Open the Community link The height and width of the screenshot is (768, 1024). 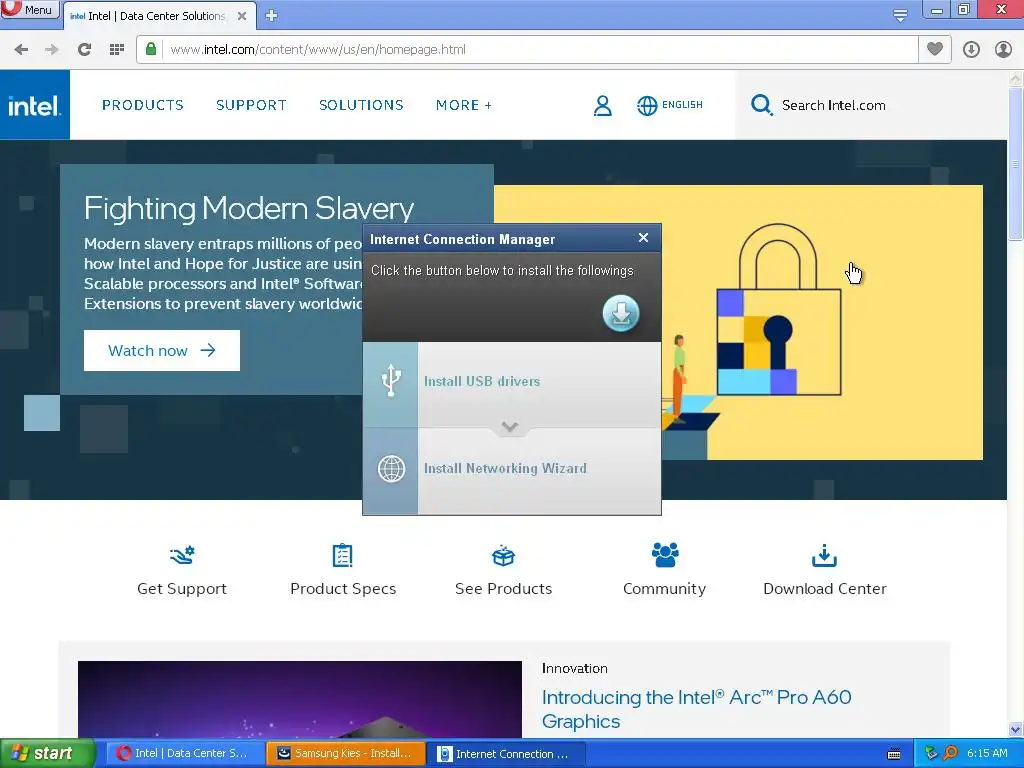(x=664, y=588)
